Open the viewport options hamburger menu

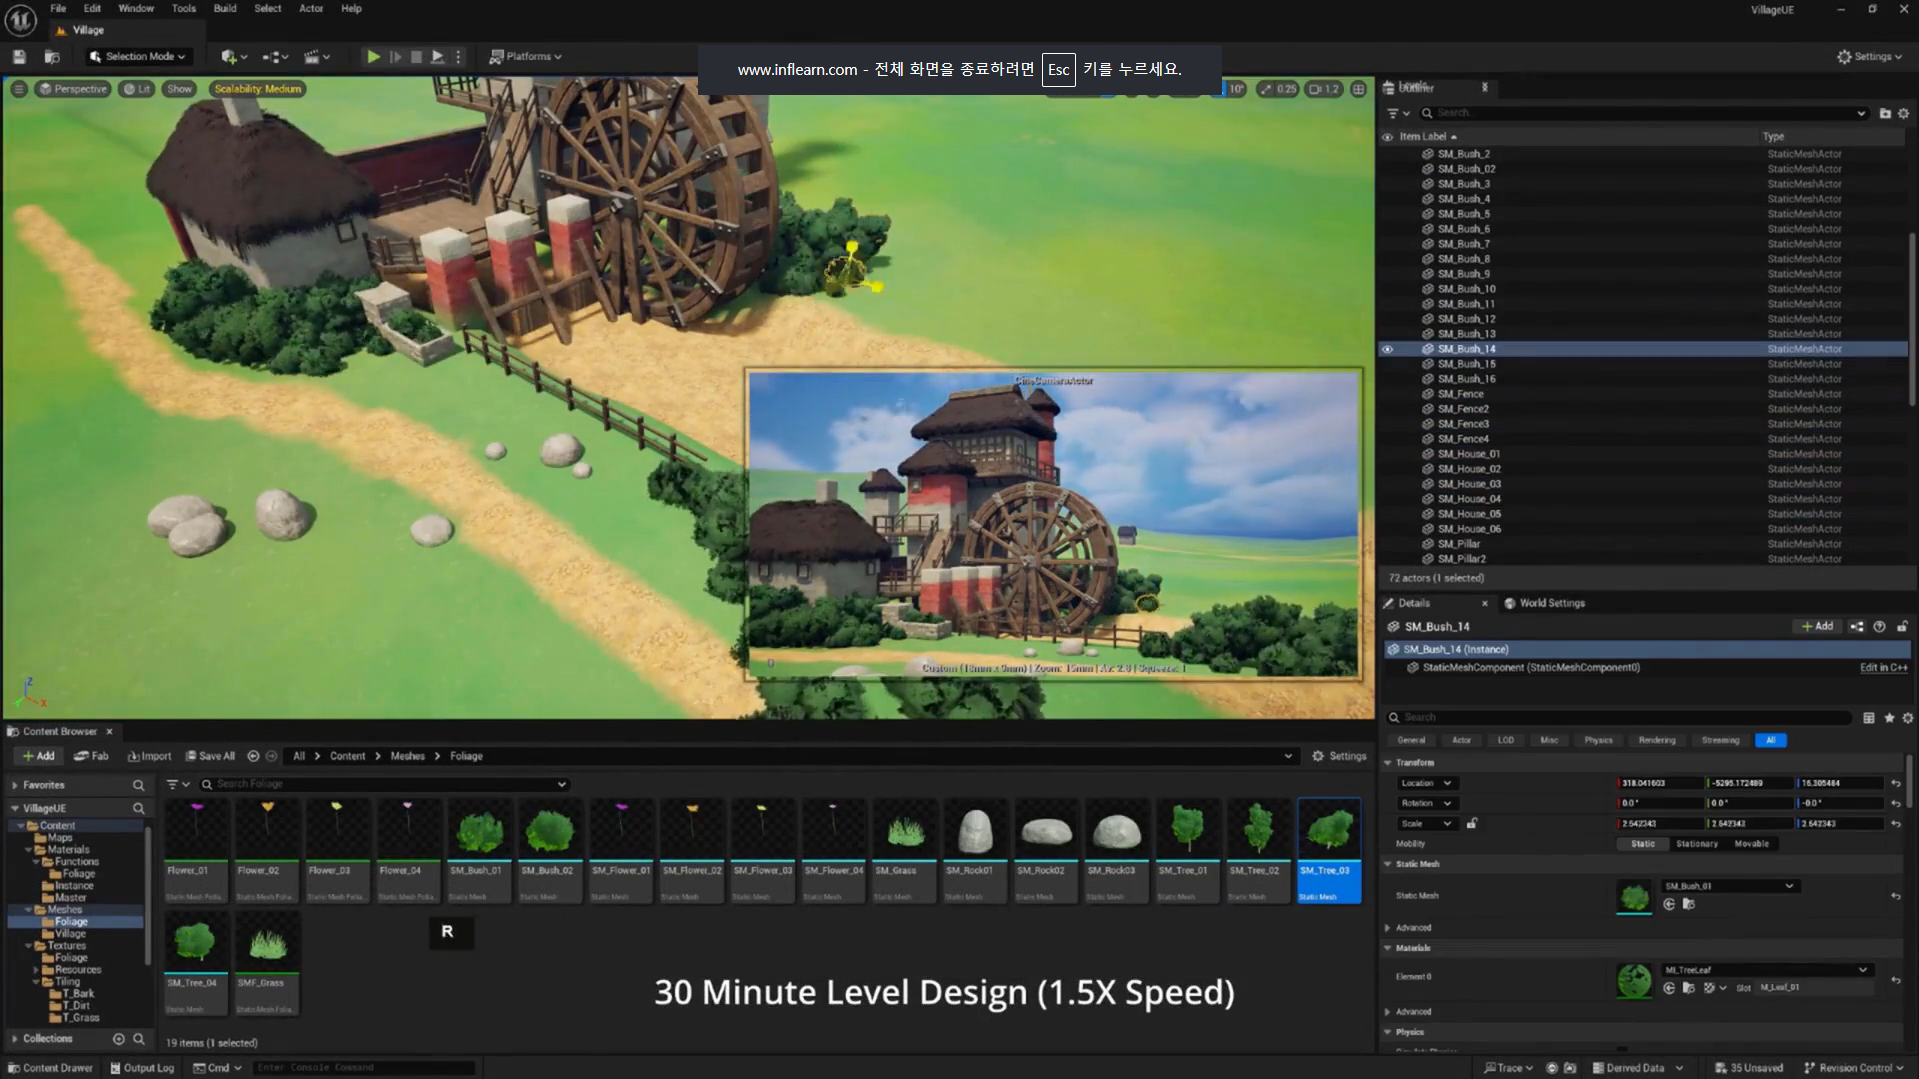[x=19, y=89]
